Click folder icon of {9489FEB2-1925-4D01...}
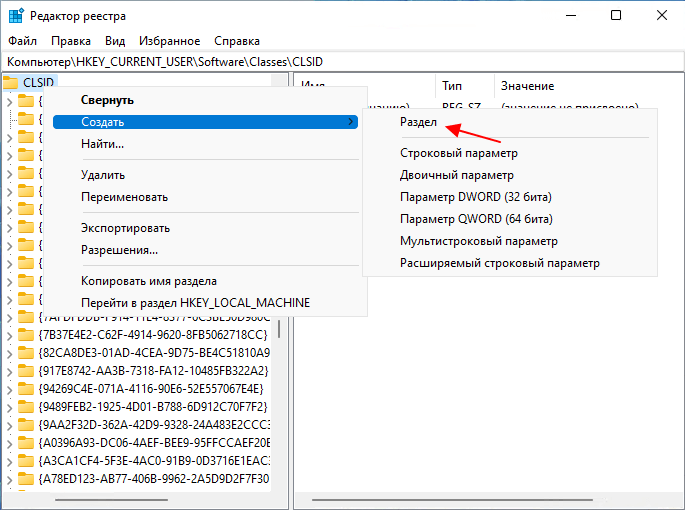Image resolution: width=685 pixels, height=510 pixels. tap(26, 407)
